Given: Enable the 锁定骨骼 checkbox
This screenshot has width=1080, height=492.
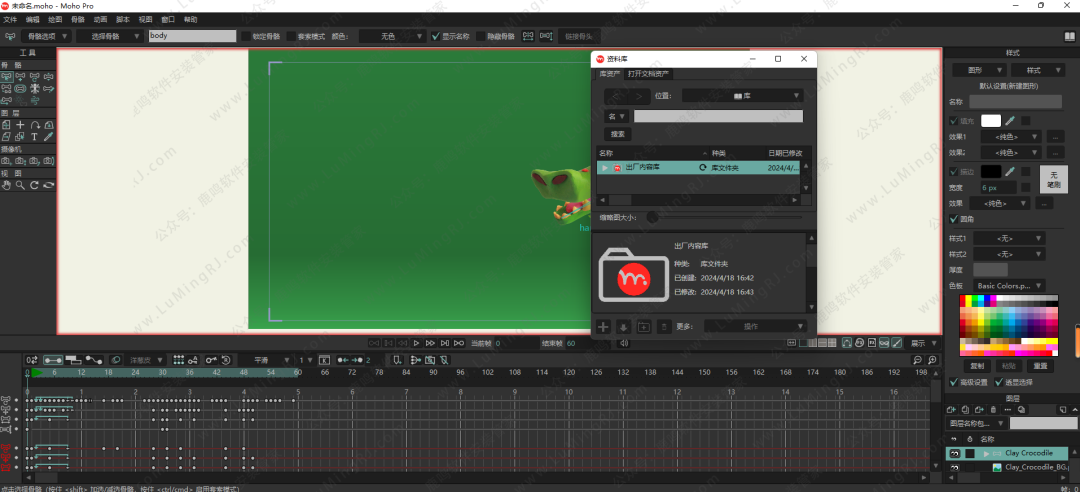Looking at the screenshot, I should pyautogui.click(x=246, y=36).
